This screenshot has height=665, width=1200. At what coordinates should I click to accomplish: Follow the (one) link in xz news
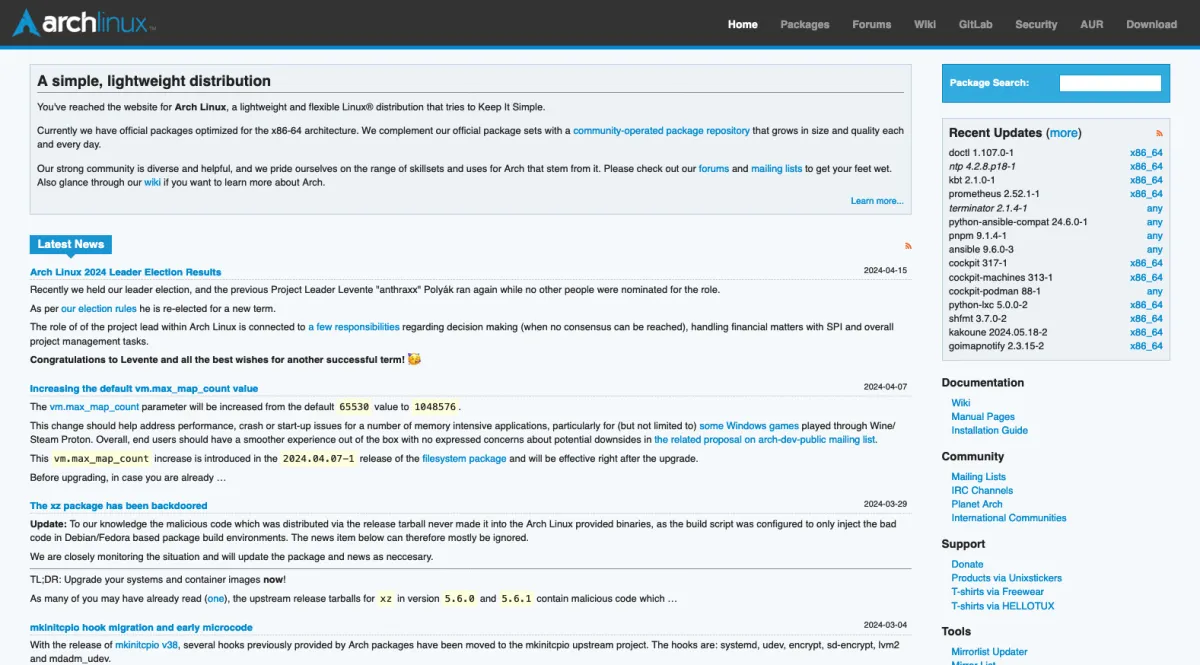[216, 599]
